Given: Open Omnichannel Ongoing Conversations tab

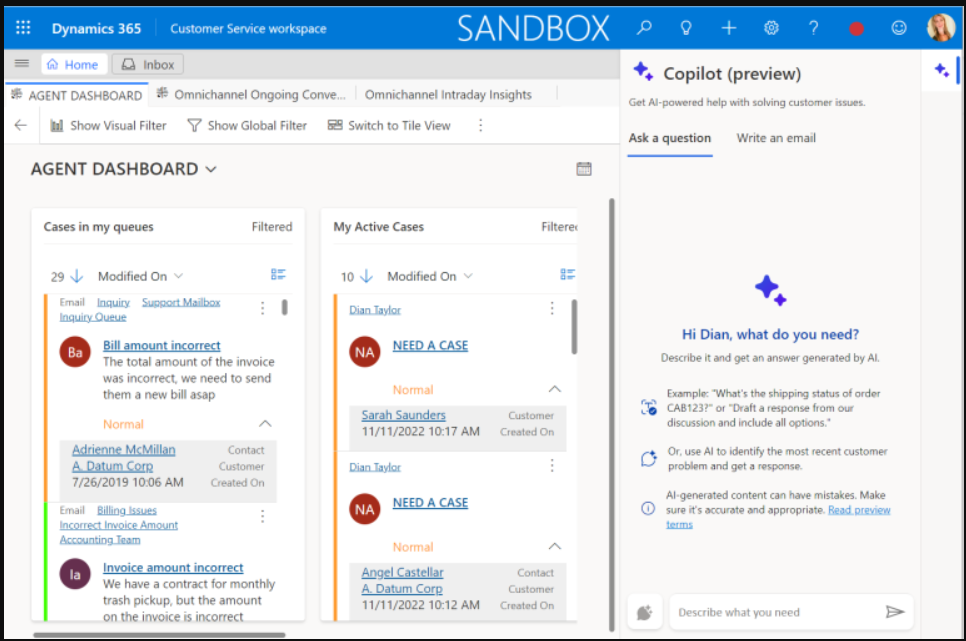Looking at the screenshot, I should coord(251,94).
